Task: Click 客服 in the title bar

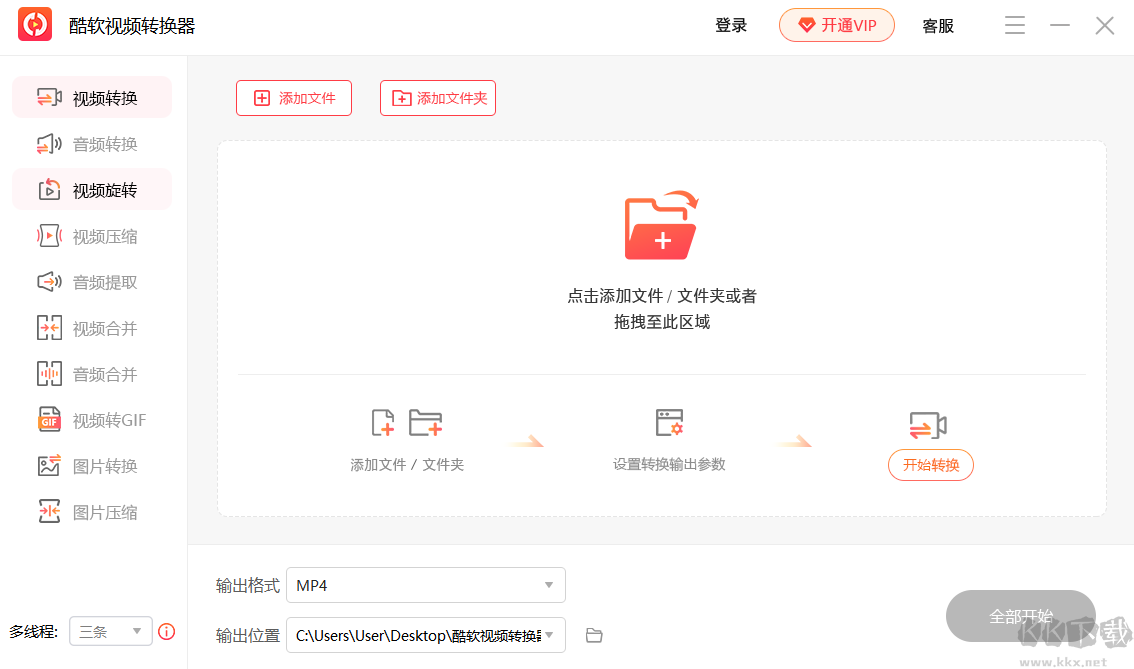Action: click(938, 25)
